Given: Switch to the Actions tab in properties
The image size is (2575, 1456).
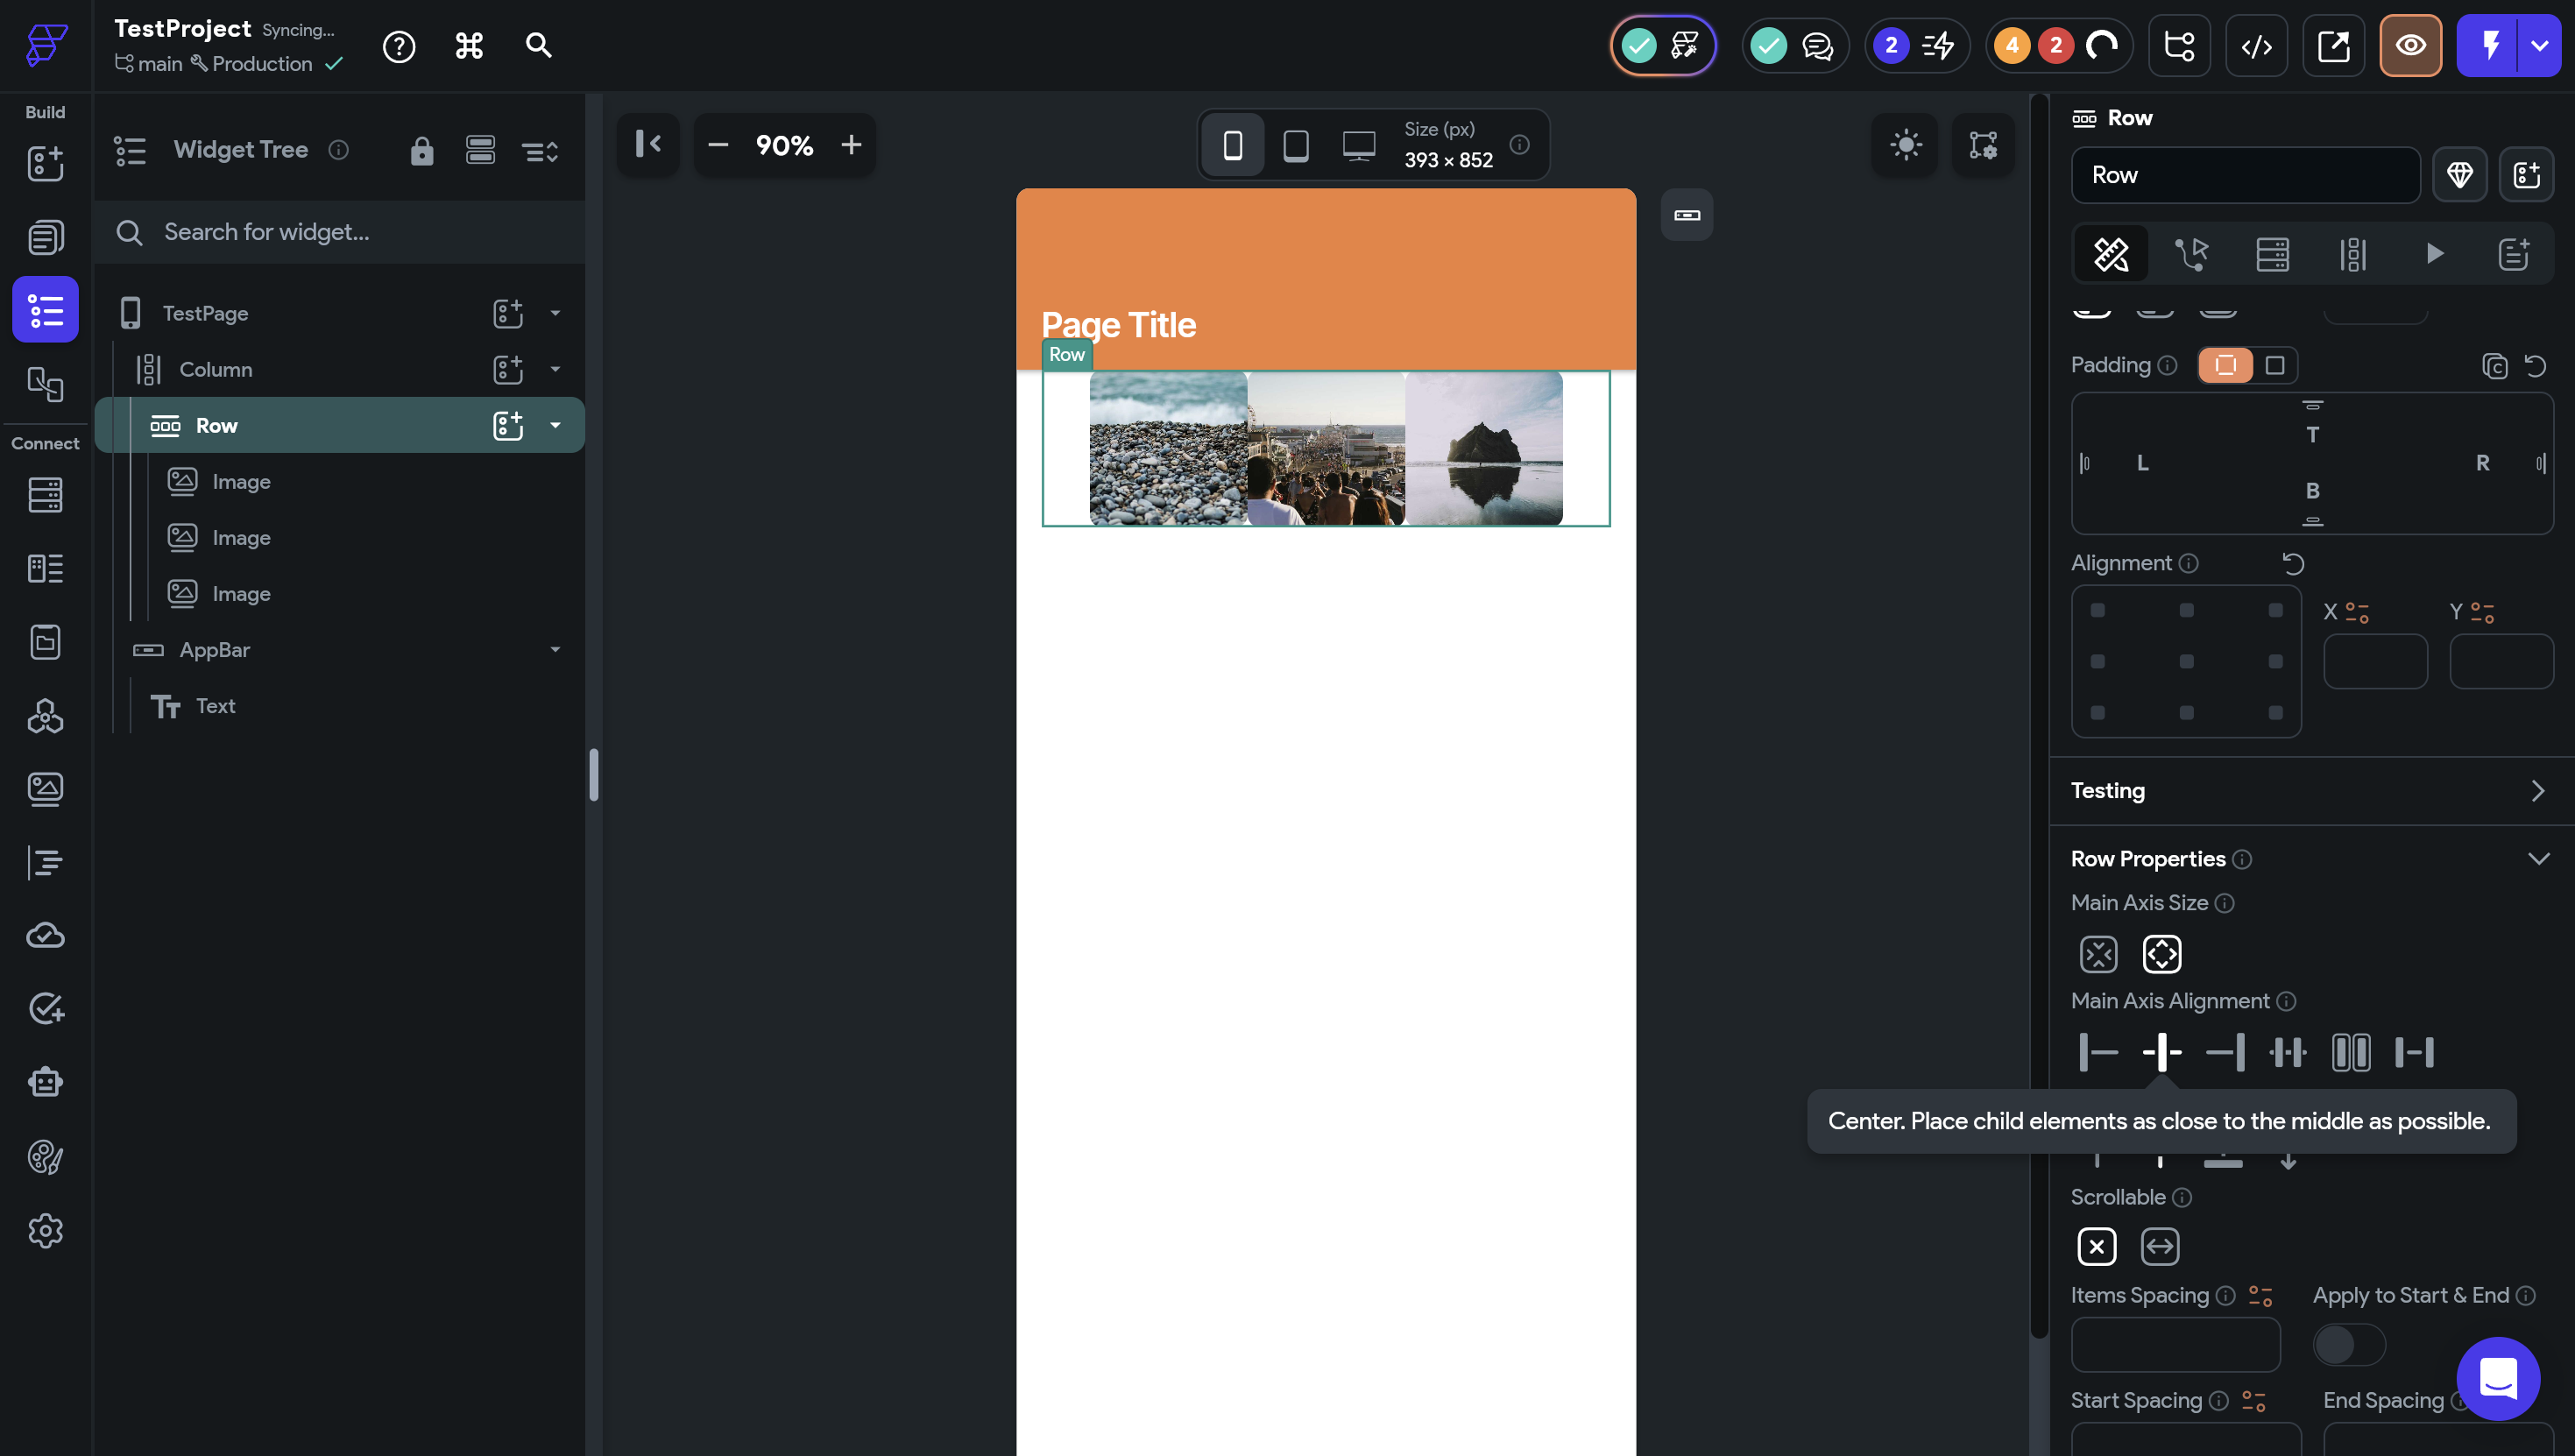Looking at the screenshot, I should [2191, 254].
